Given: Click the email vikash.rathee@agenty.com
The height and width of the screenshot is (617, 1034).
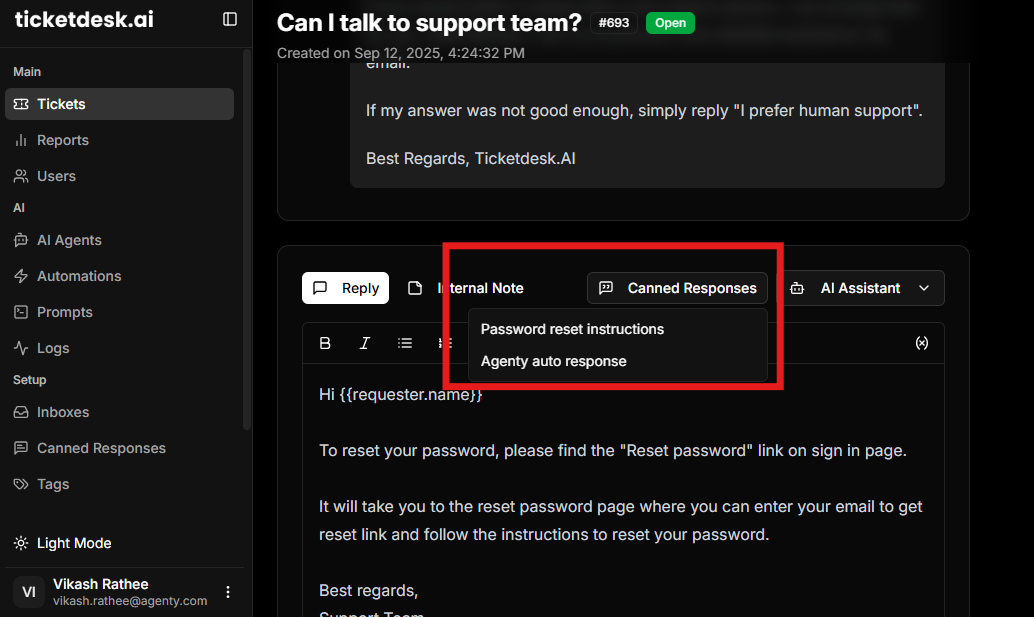Looking at the screenshot, I should pos(130,601).
